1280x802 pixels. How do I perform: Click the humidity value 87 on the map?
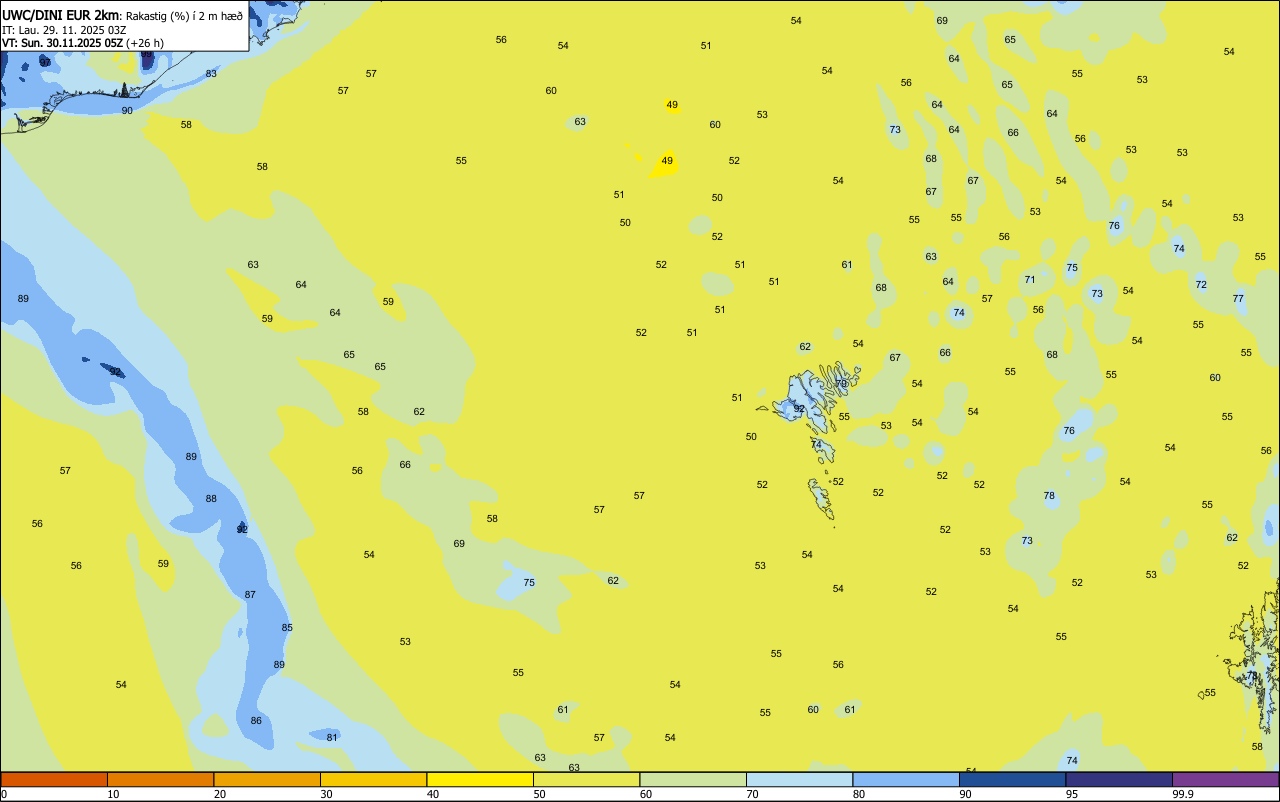[x=250, y=595]
